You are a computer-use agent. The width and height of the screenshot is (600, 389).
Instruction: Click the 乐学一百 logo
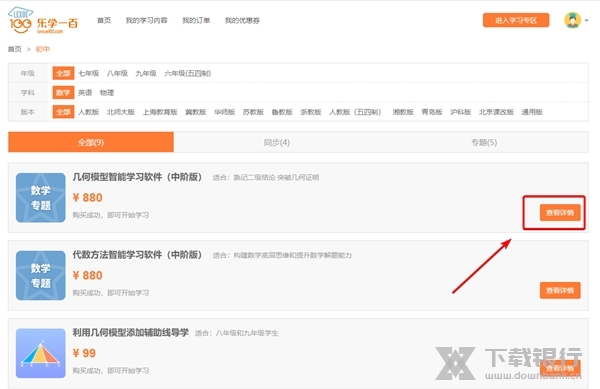click(43, 21)
